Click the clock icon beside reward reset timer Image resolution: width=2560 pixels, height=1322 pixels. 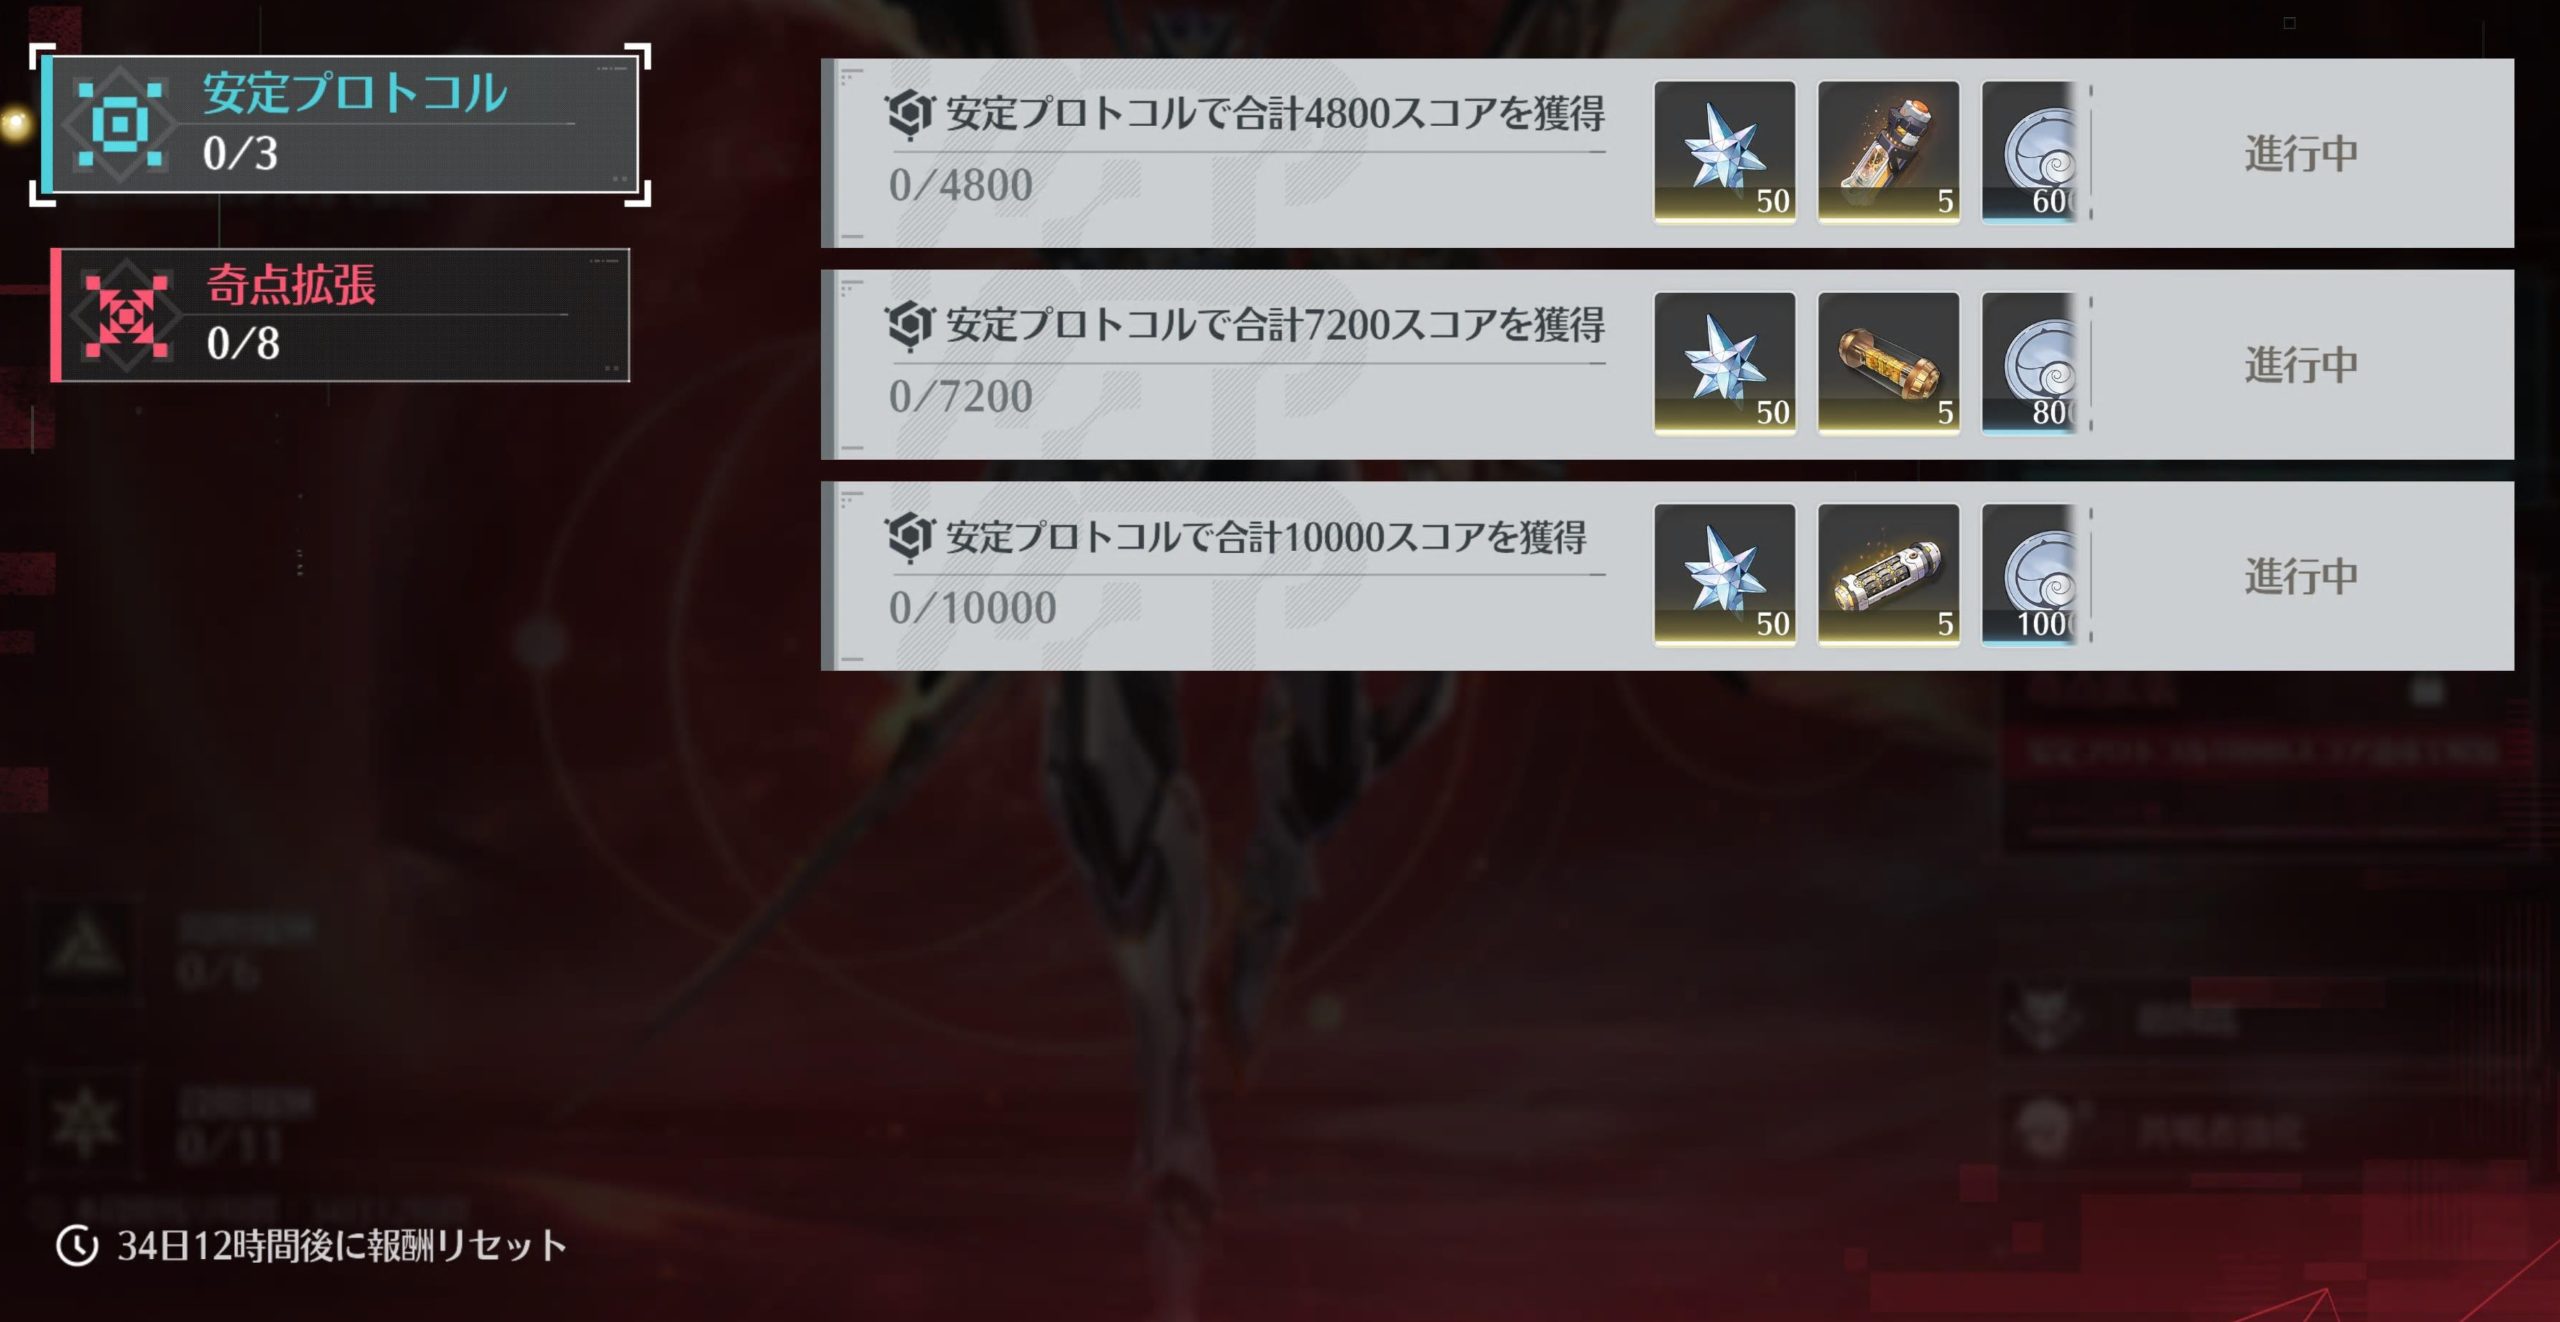[77, 1246]
